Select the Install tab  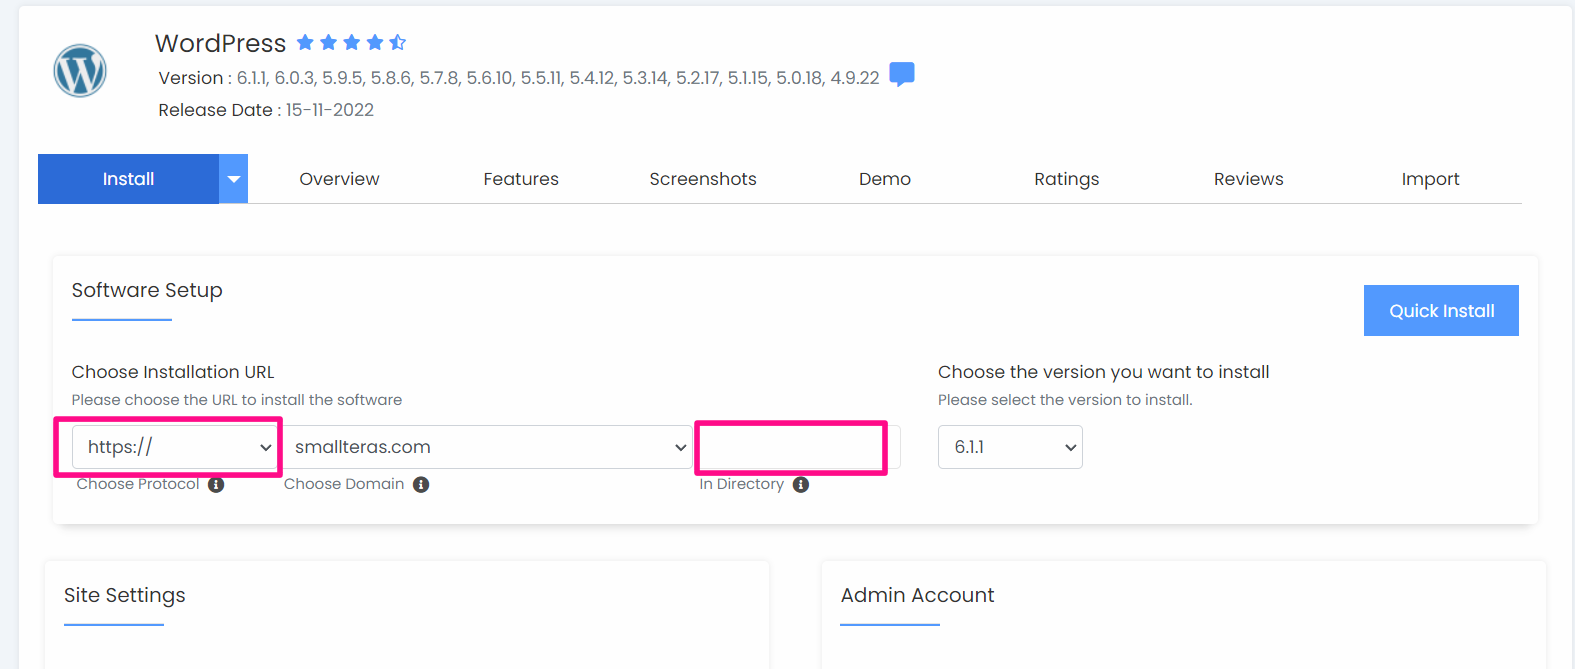128,179
